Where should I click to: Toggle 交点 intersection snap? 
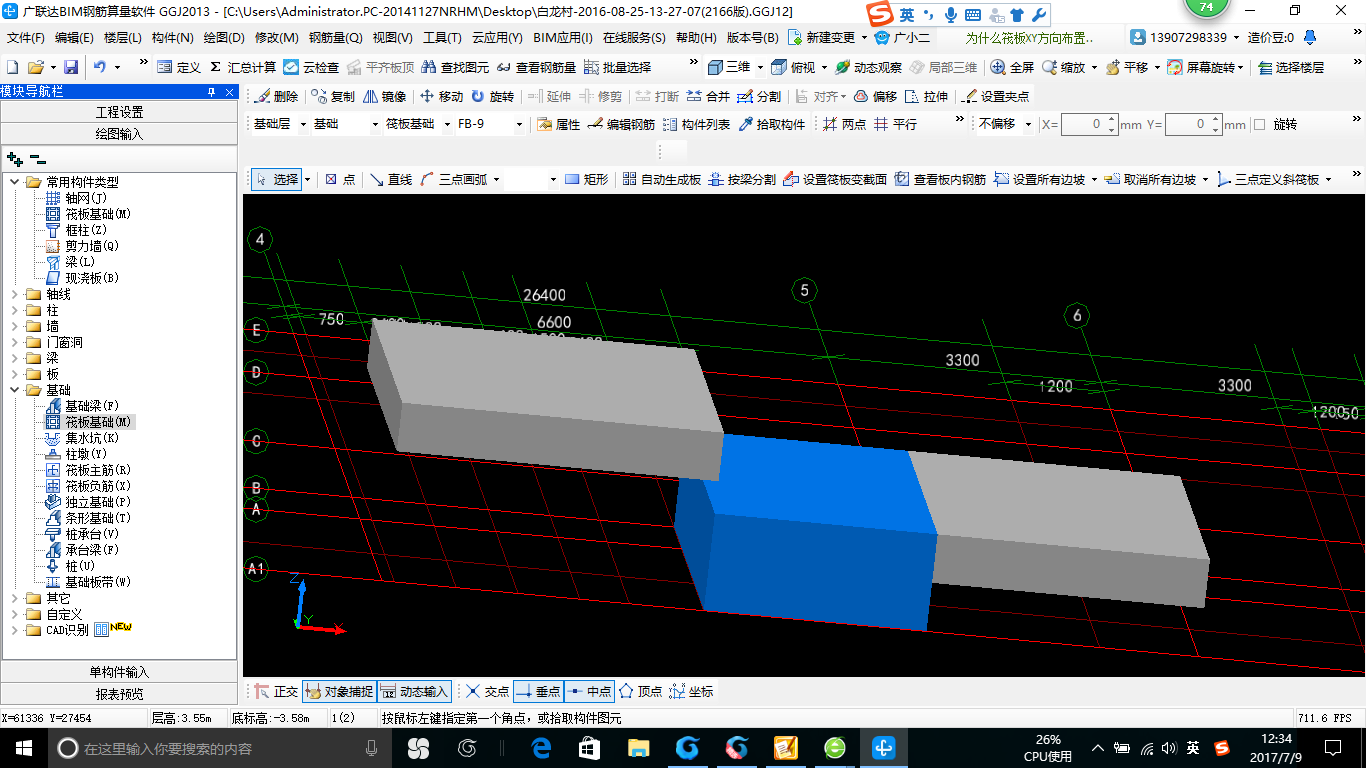(x=487, y=691)
